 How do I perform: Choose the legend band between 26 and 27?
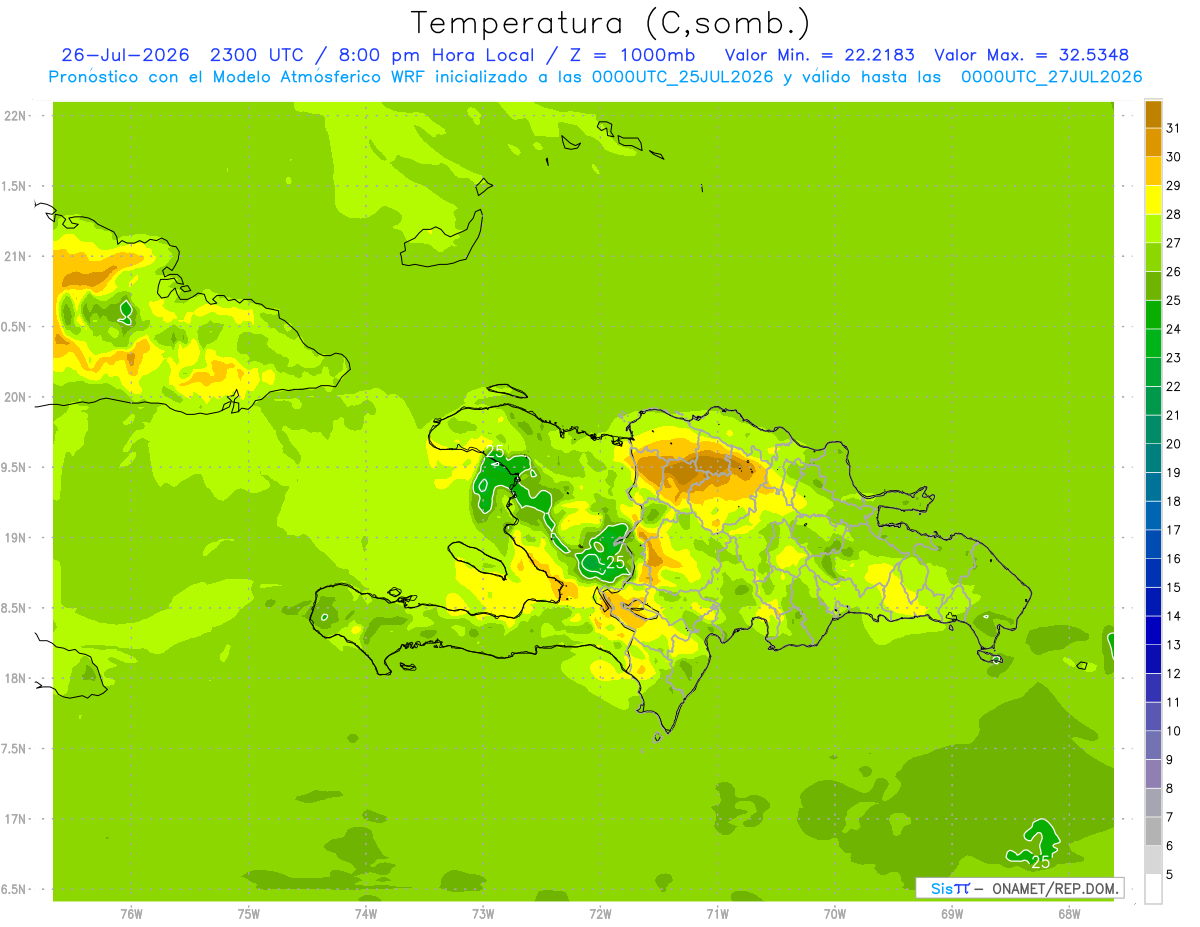click(x=1153, y=257)
